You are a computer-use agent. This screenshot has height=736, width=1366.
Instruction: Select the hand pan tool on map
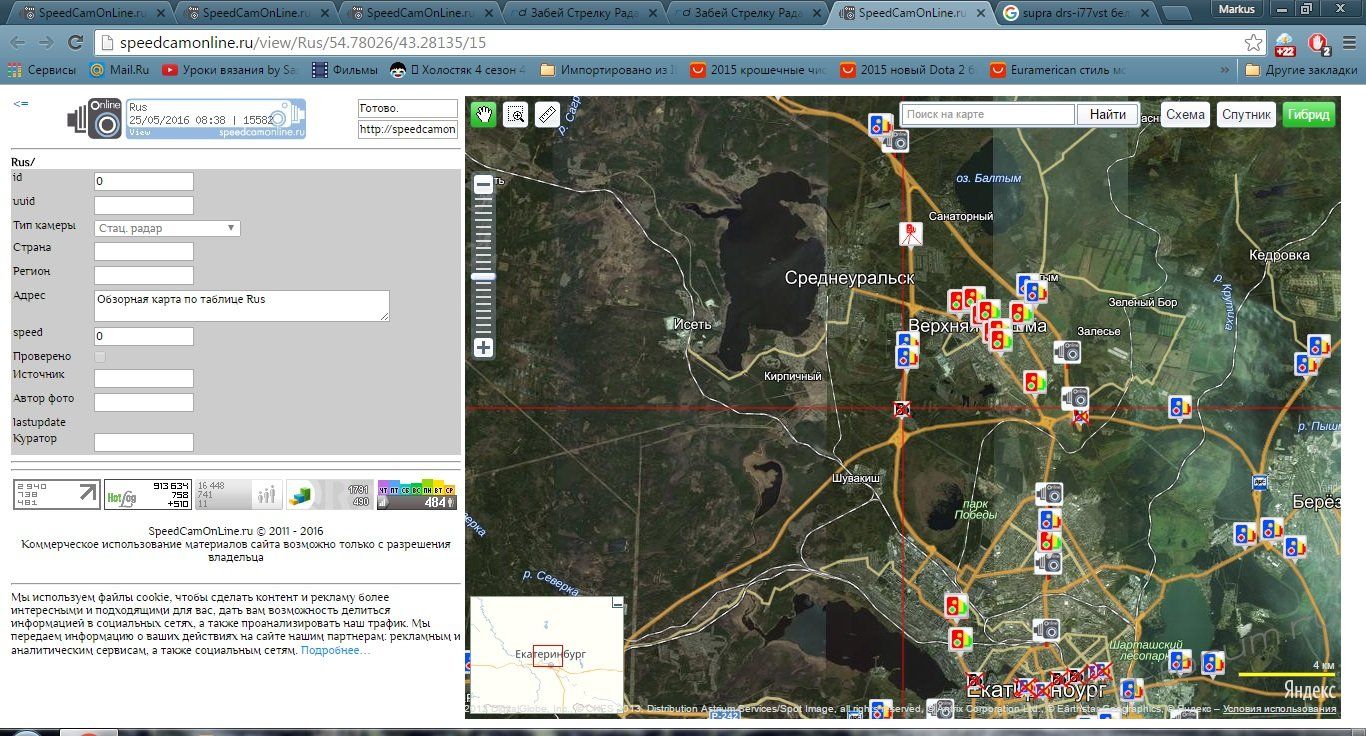point(484,114)
